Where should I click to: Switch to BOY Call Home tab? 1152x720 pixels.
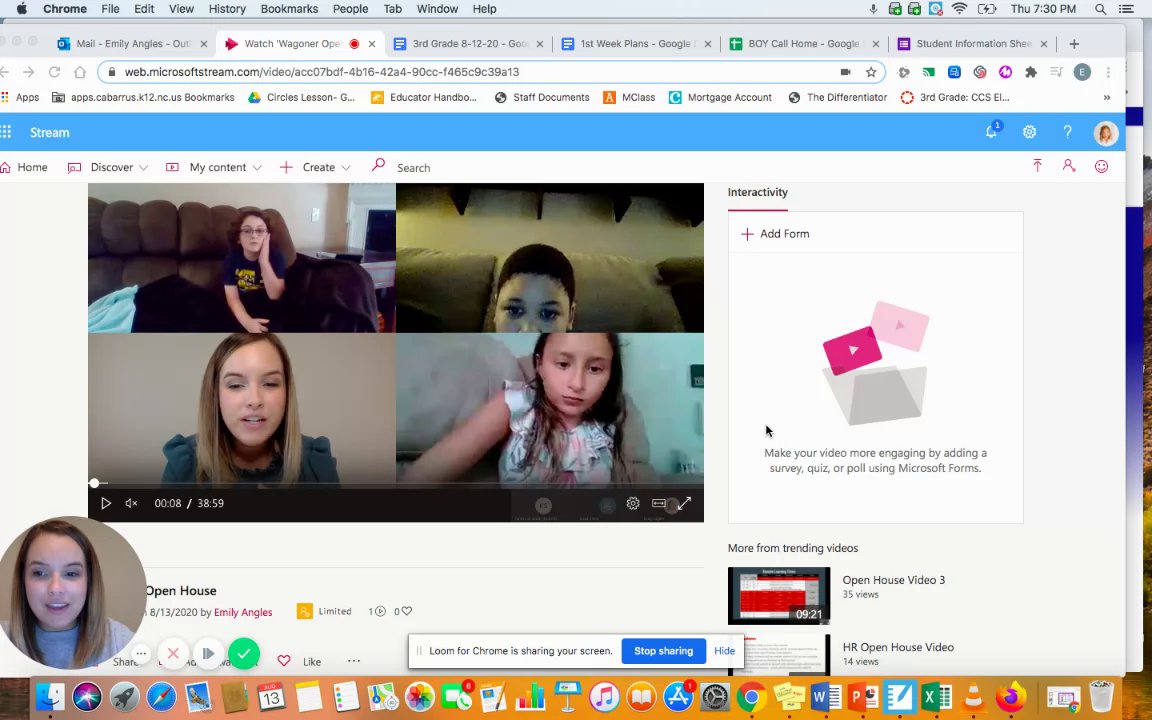[x=804, y=44]
